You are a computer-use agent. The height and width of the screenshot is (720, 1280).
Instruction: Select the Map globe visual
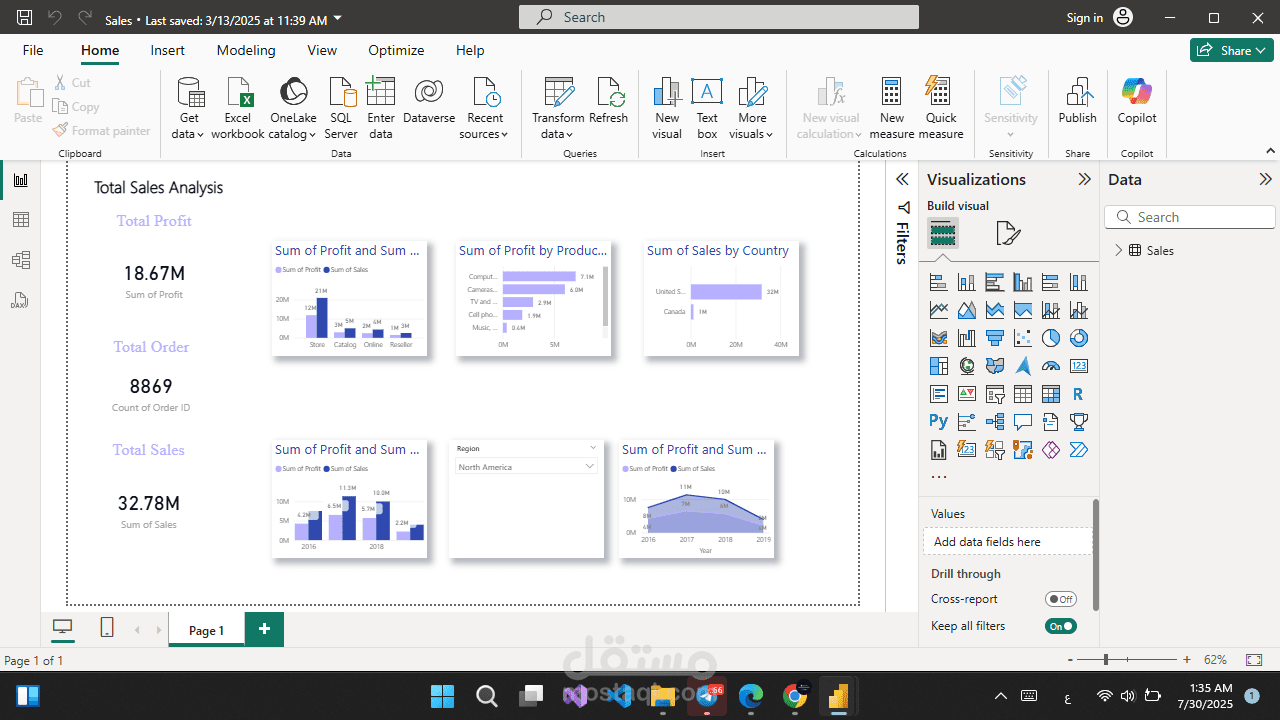[x=966, y=366]
